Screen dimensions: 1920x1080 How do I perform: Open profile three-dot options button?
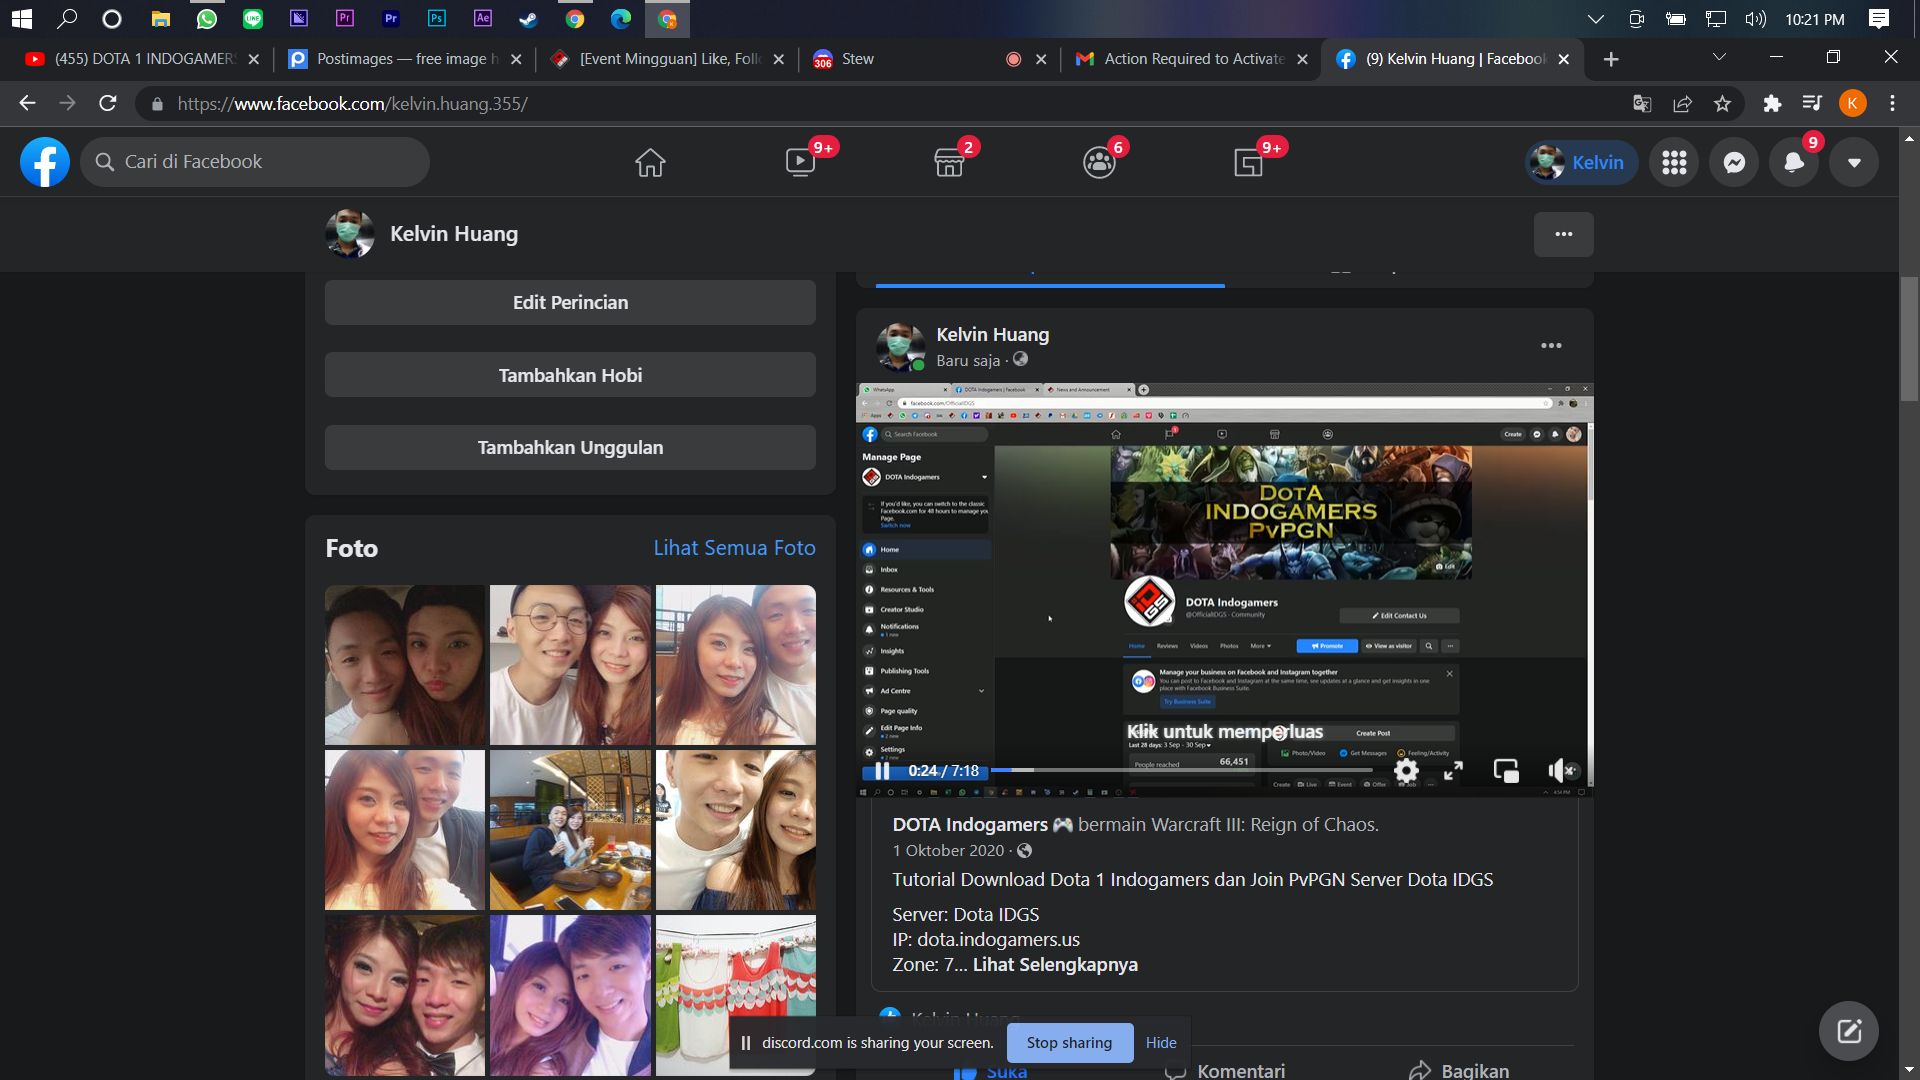(1564, 234)
